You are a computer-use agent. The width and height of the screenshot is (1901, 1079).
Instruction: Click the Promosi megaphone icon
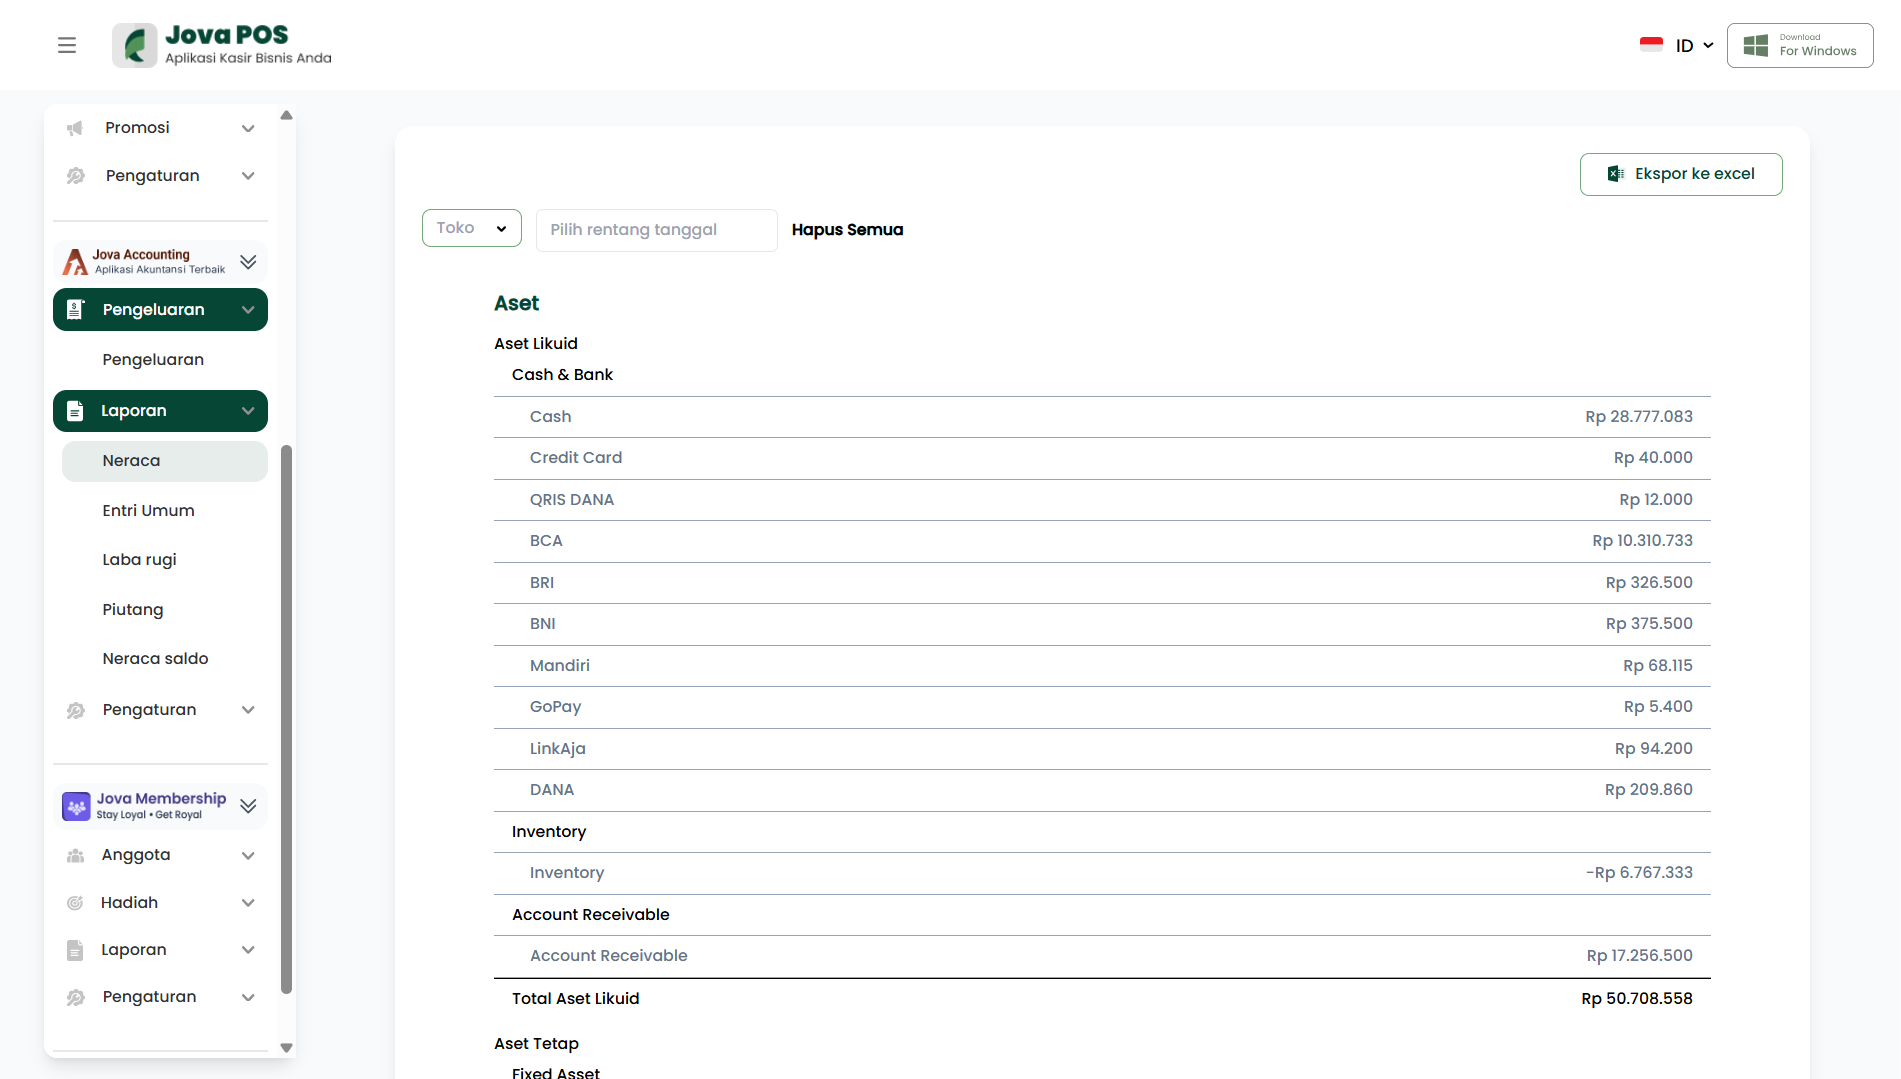[x=75, y=128]
